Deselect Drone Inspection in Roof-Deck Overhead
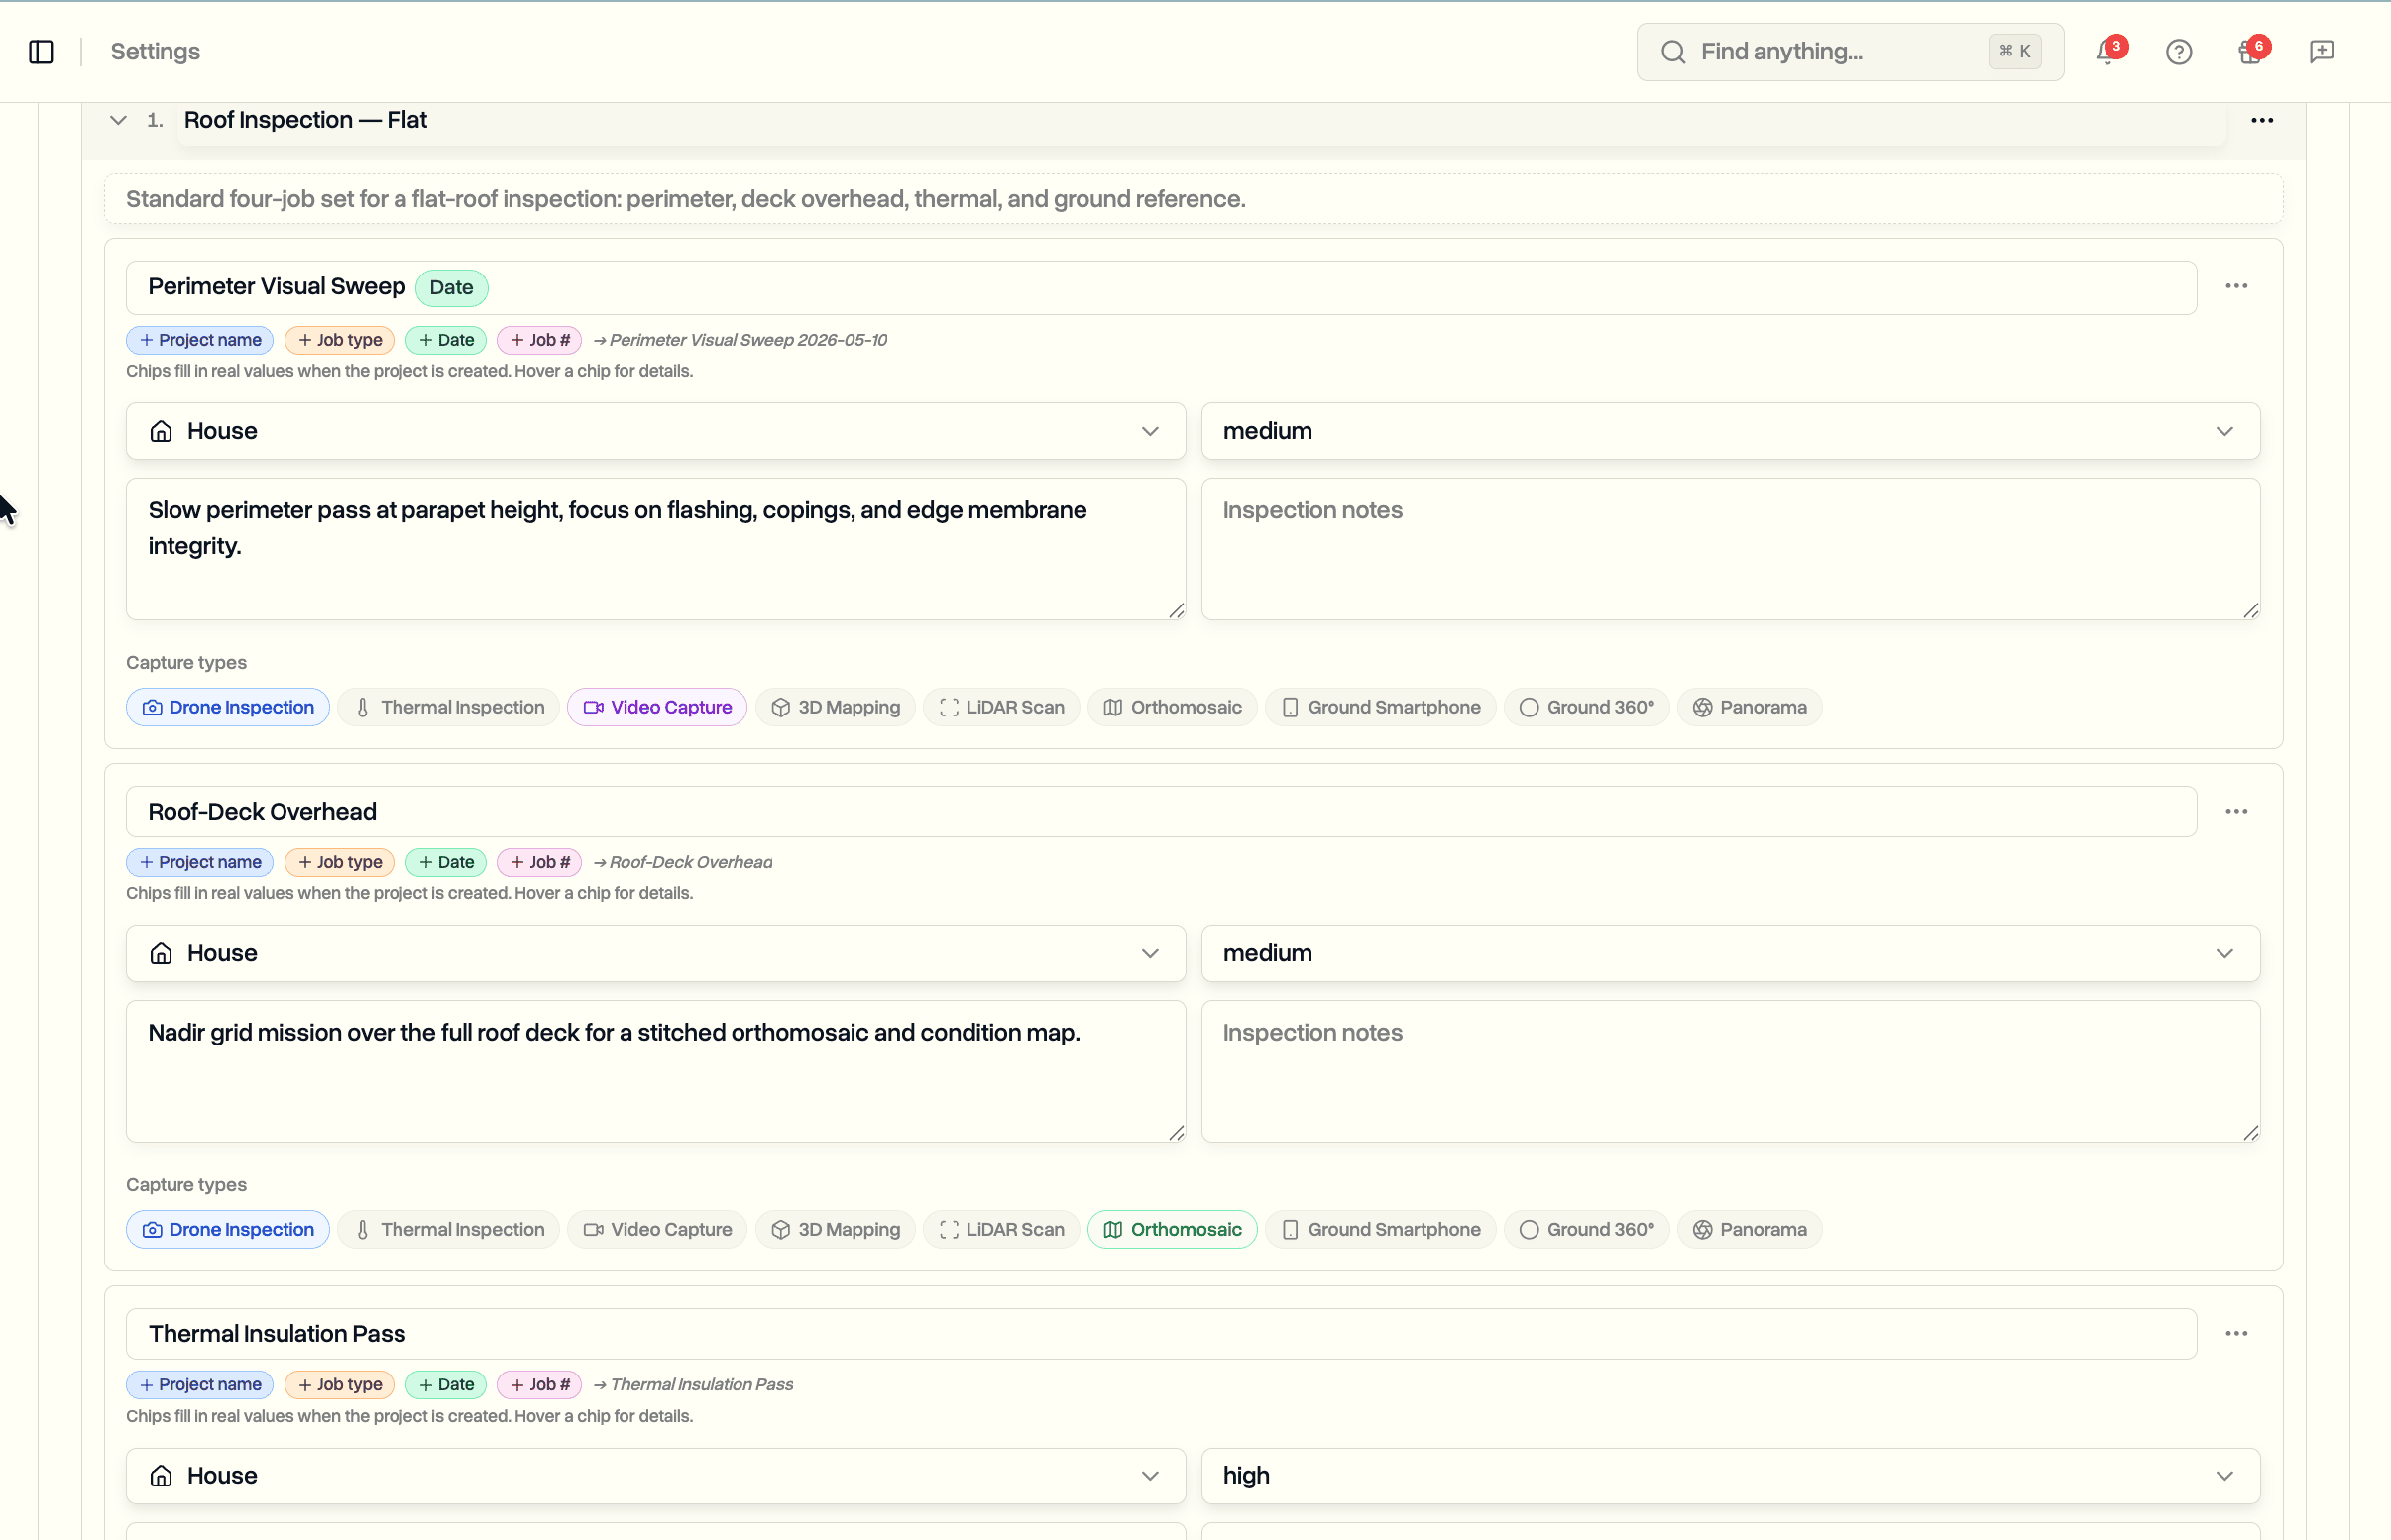This screenshot has width=2391, height=1540. point(228,1229)
